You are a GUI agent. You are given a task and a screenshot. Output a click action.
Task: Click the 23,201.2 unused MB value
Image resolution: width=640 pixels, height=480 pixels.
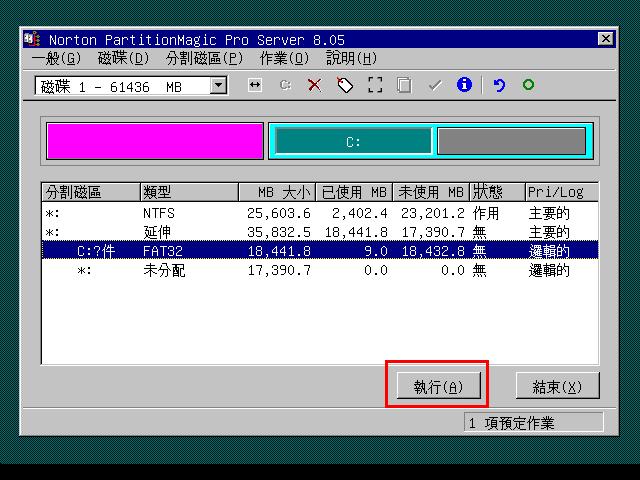coord(433,213)
